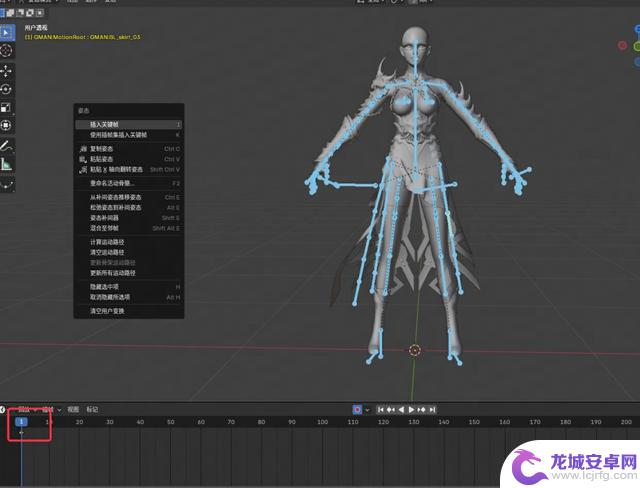Click frame 100 on the timeline ruler
The image size is (640, 488).
coord(322,422)
